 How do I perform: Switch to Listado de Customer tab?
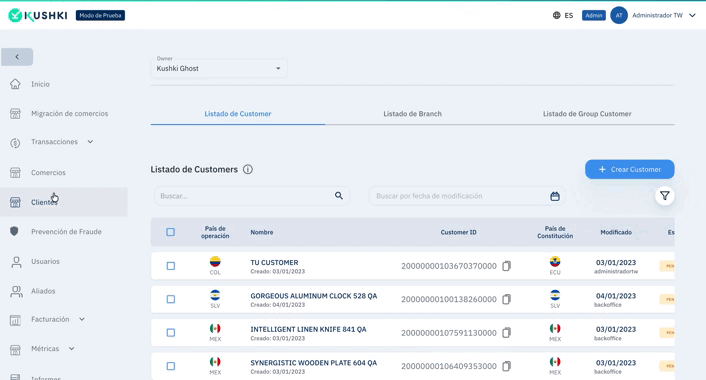pos(238,114)
